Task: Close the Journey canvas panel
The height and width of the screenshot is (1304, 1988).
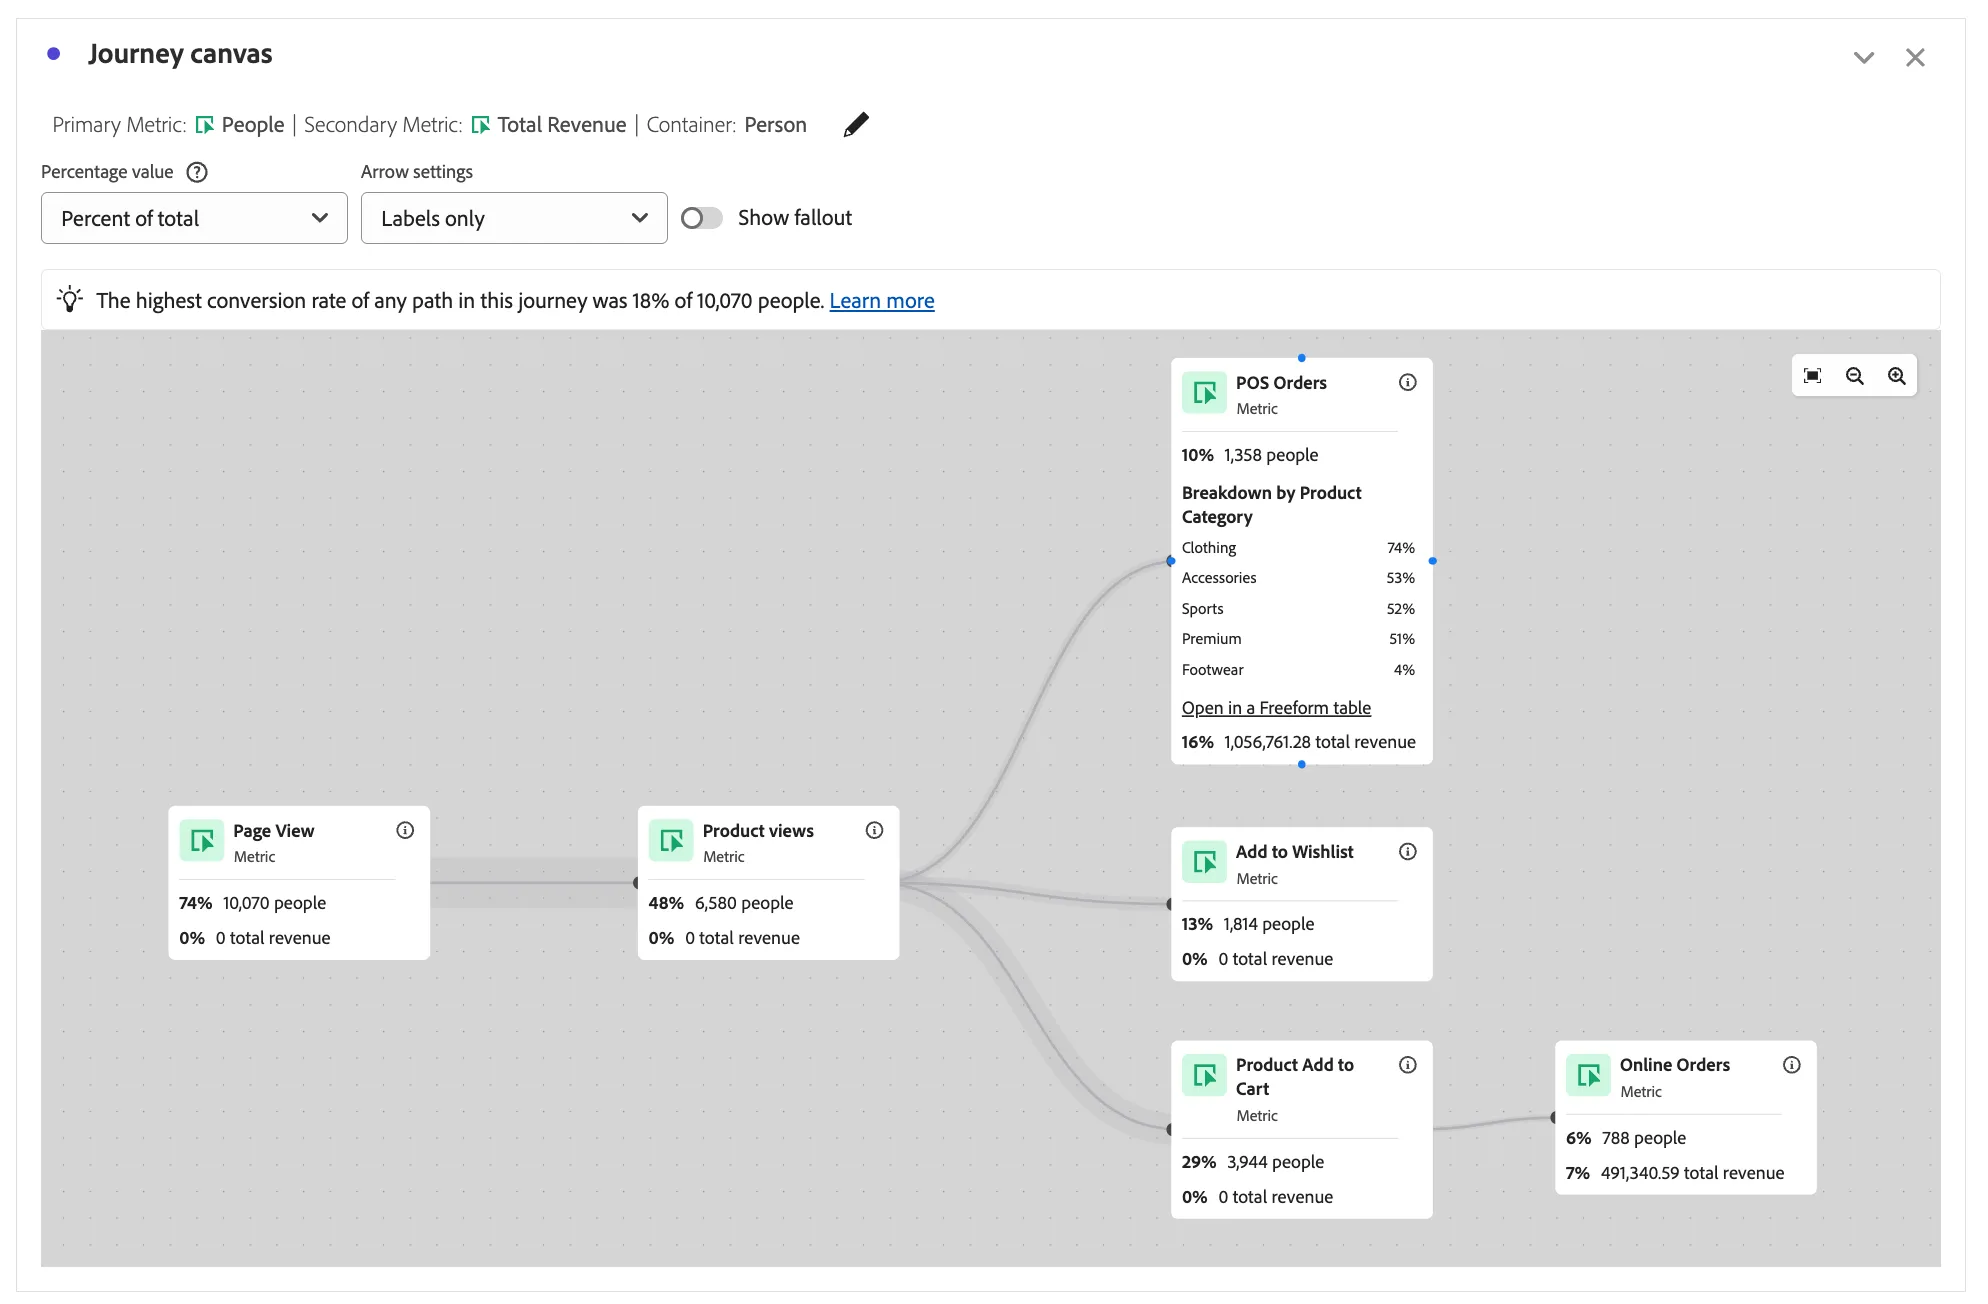Action: (1915, 58)
